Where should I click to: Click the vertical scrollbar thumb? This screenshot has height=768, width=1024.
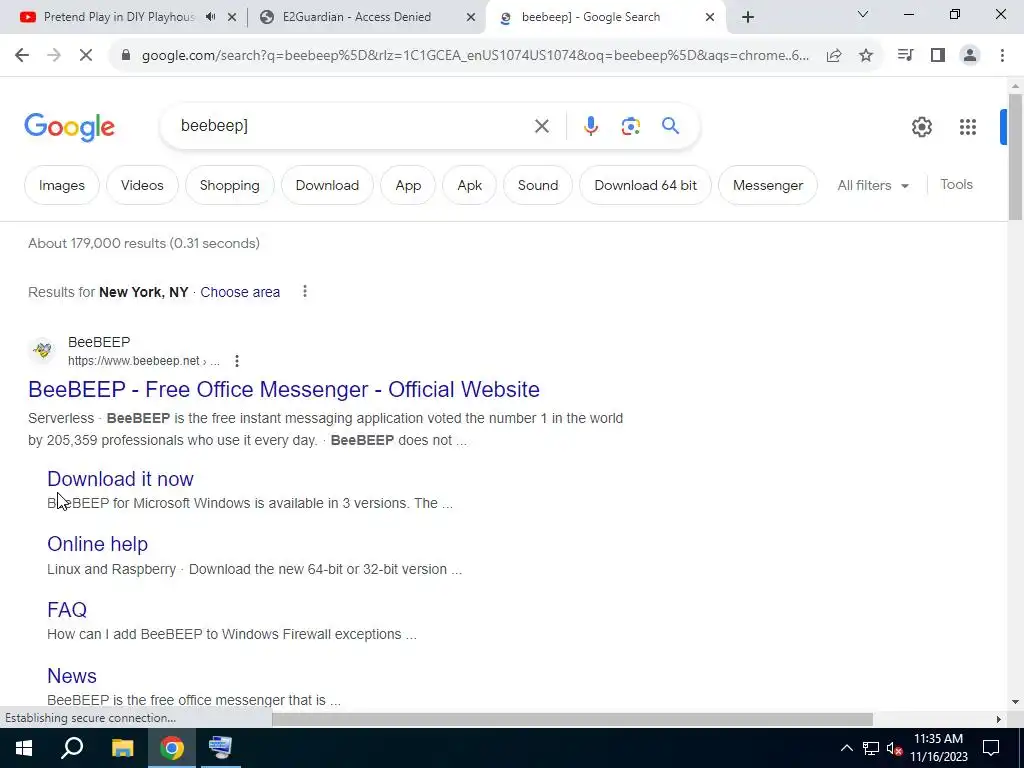coord(1015,157)
